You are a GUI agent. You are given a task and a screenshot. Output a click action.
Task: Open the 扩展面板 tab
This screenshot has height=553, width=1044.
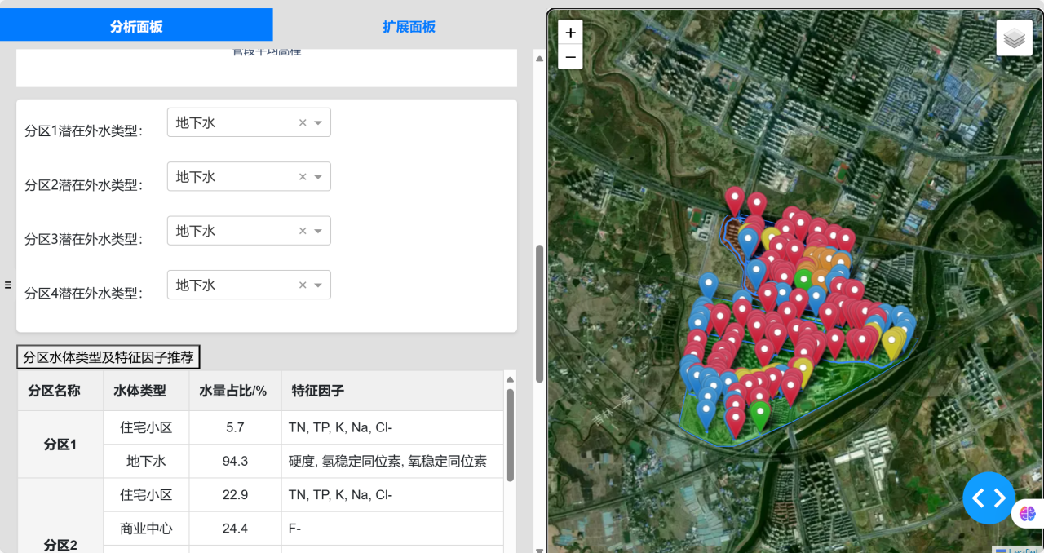click(409, 27)
